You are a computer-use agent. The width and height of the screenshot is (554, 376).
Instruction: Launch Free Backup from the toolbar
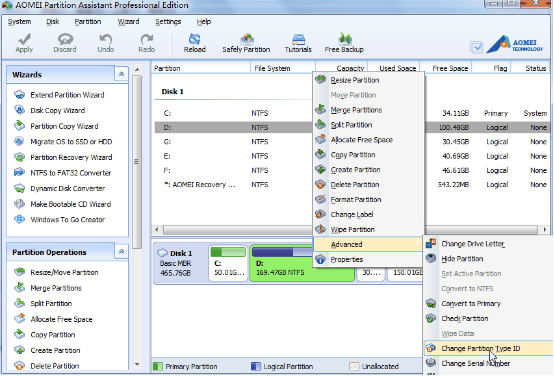(344, 43)
